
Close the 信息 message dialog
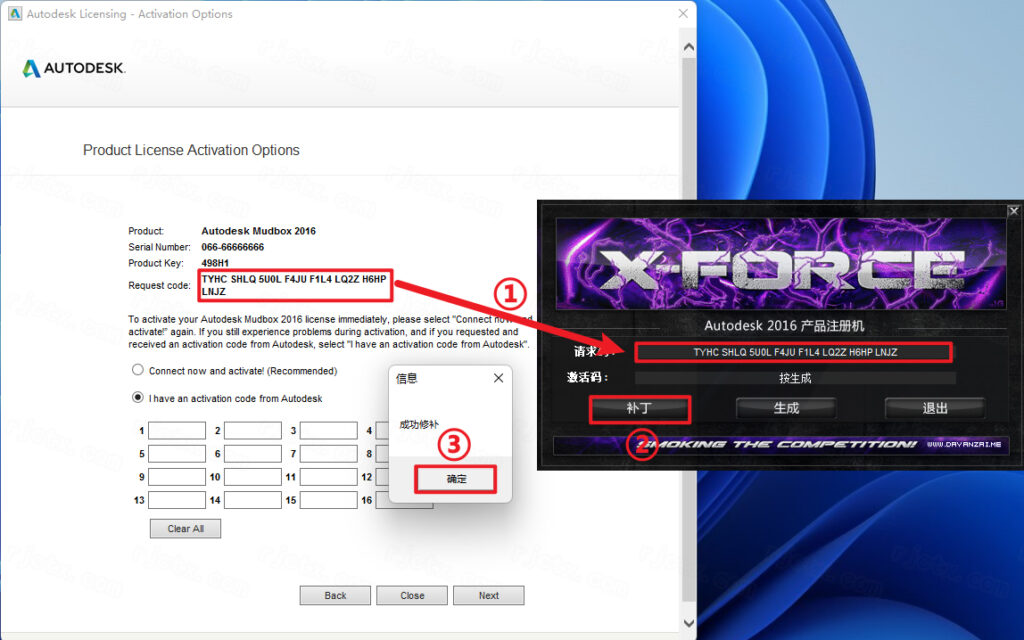coord(498,378)
